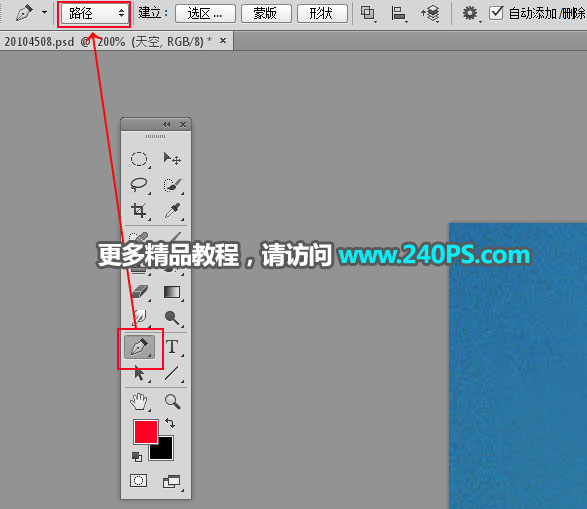Image resolution: width=587 pixels, height=509 pixels.
Task: Select the Smudge tool
Action: 140,317
